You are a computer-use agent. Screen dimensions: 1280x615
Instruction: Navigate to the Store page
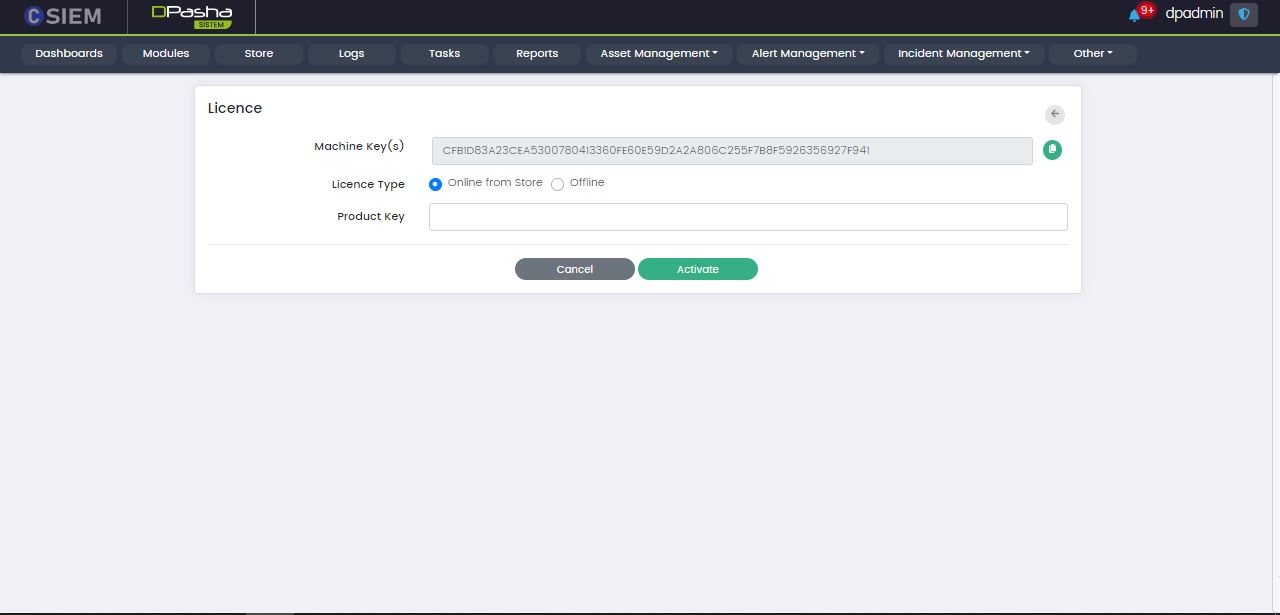pyautogui.click(x=258, y=54)
